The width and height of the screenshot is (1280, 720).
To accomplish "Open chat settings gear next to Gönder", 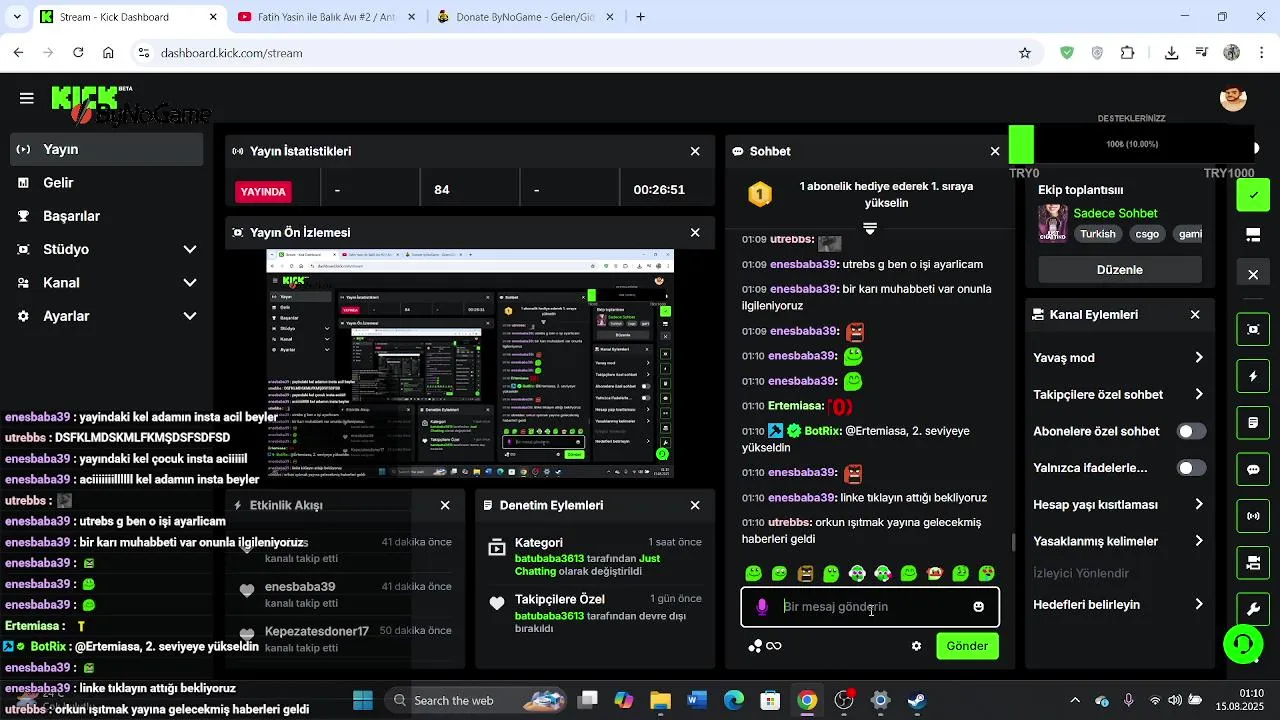I will click(916, 646).
